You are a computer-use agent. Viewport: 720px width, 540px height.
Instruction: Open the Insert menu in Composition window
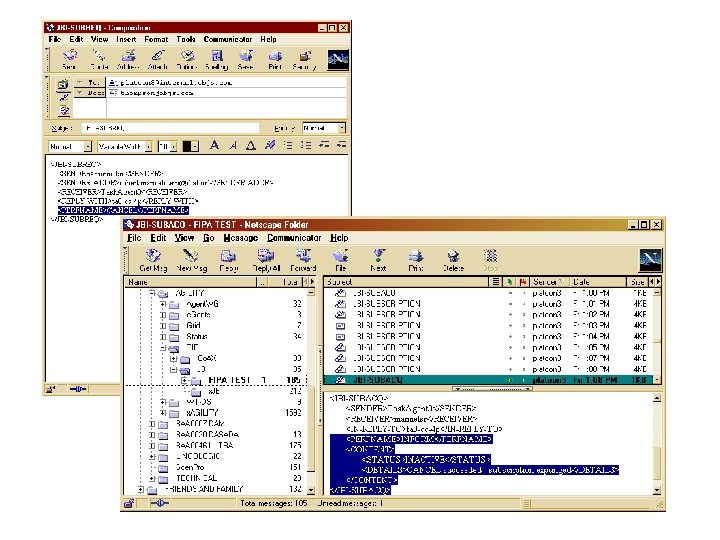click(126, 39)
